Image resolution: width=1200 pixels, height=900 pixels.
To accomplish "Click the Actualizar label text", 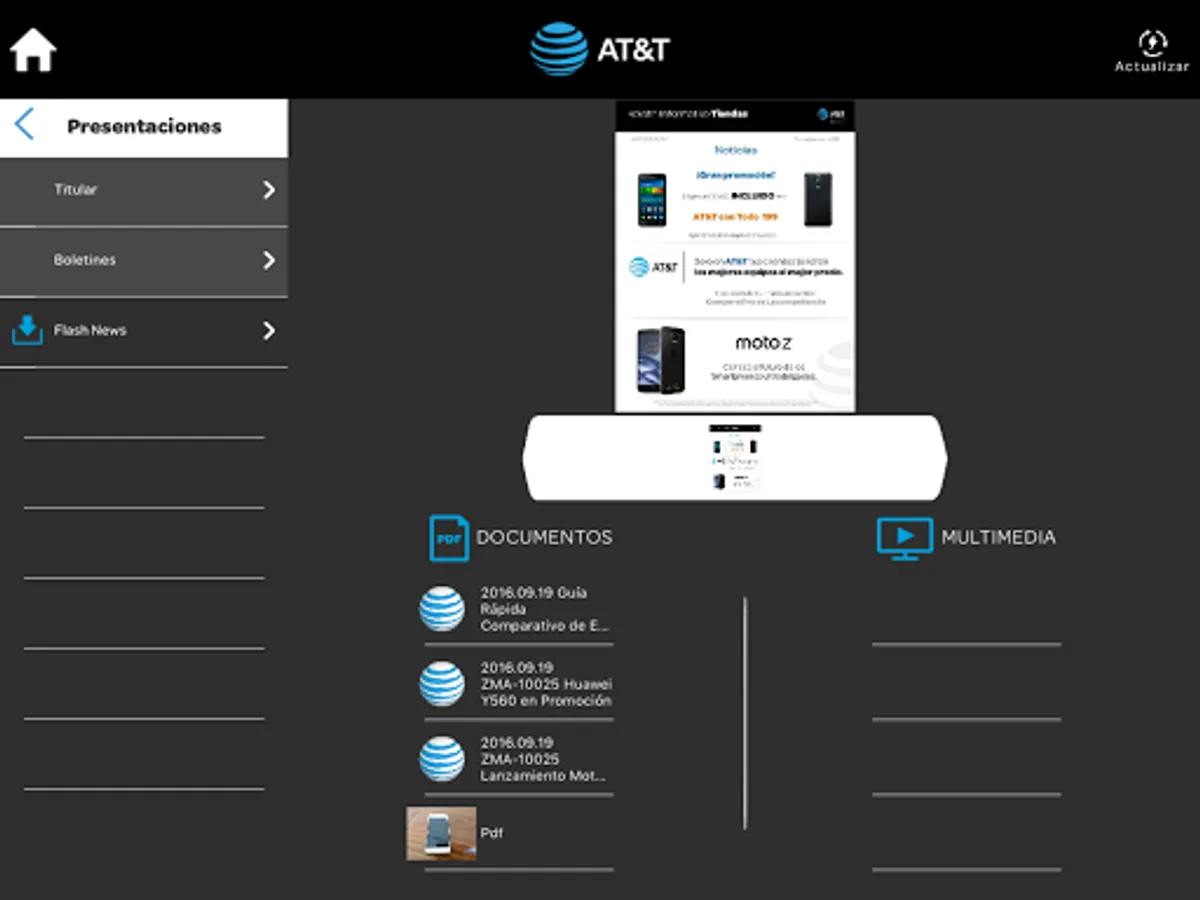I will click(x=1152, y=66).
